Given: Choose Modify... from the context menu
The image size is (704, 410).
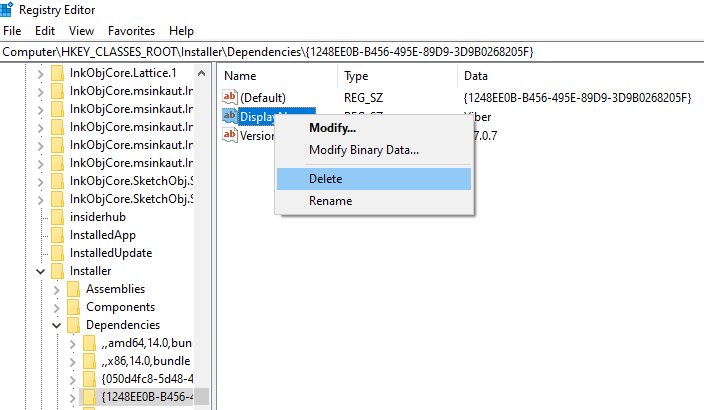Looking at the screenshot, I should pos(332,128).
